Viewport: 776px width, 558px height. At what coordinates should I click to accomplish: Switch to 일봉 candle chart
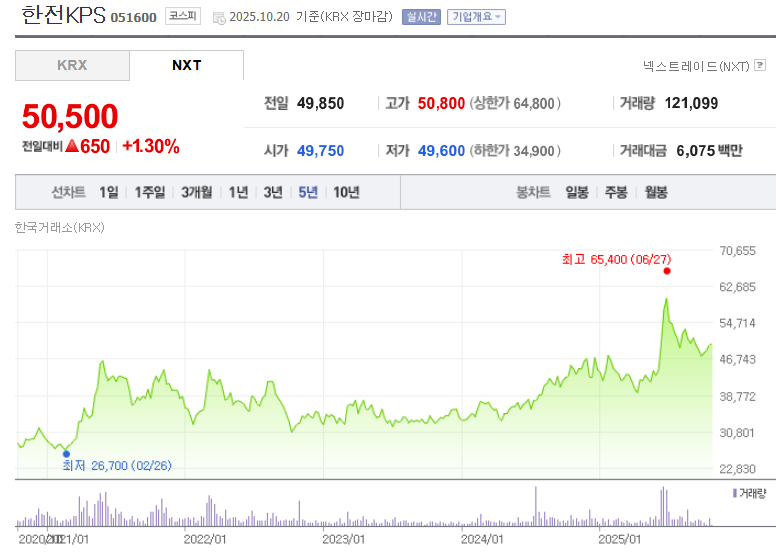(x=577, y=192)
